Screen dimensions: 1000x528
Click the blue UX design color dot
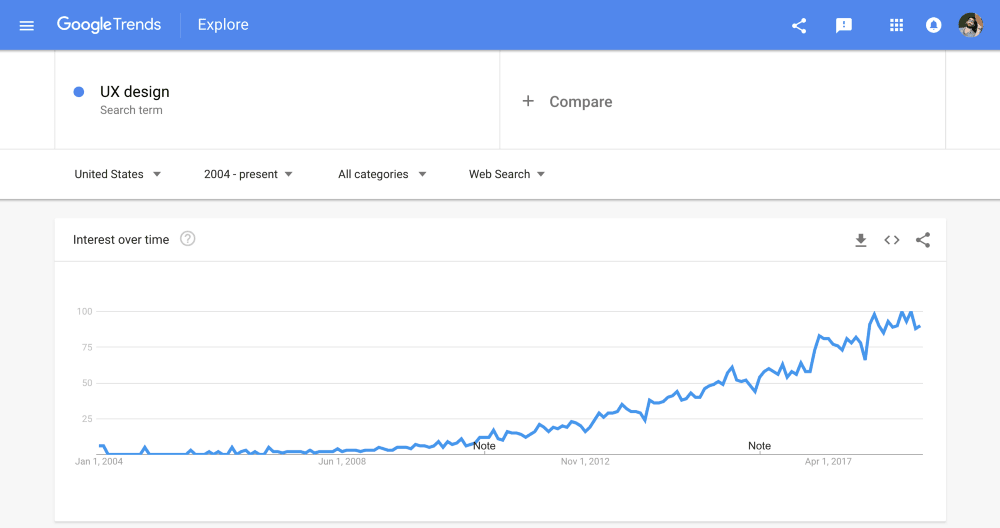[x=79, y=92]
